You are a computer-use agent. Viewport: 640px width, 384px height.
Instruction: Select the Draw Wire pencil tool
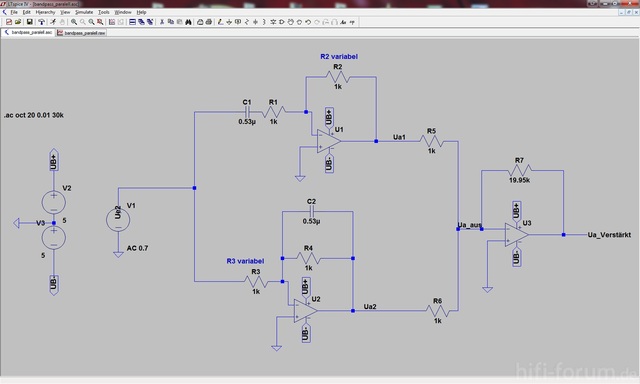pyautogui.click(x=220, y=22)
